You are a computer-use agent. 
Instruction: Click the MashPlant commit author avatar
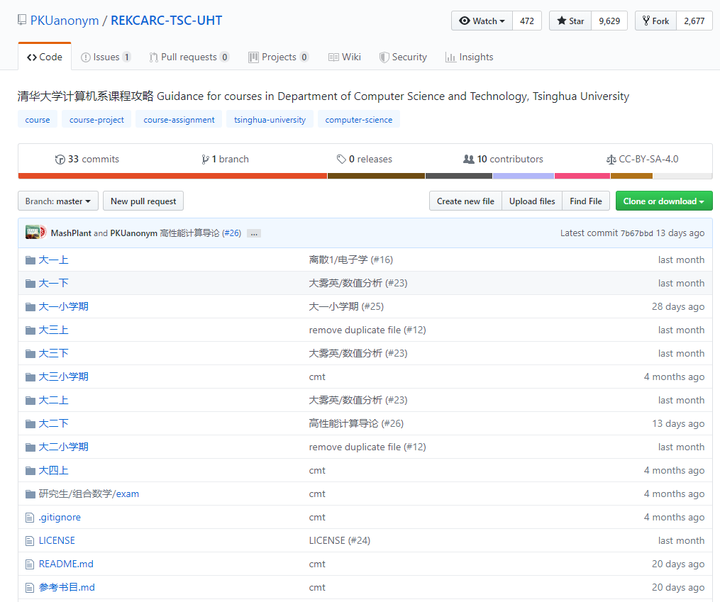pyautogui.click(x=33, y=232)
